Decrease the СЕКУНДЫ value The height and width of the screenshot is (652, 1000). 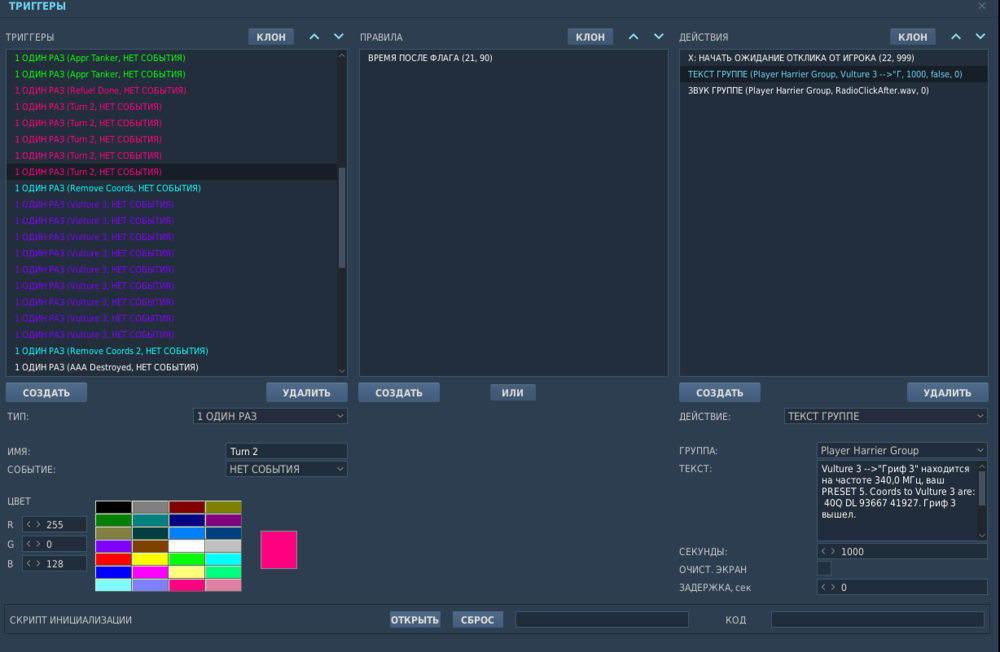point(823,551)
